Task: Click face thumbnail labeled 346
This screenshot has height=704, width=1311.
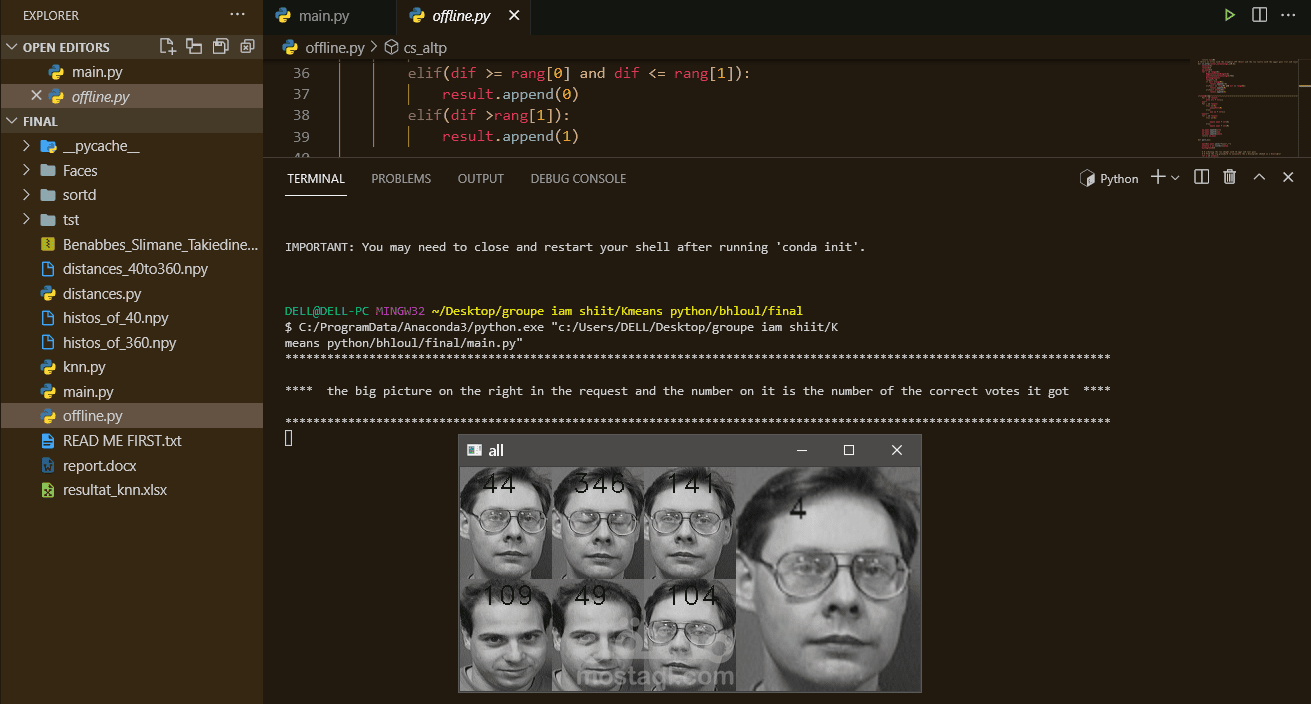Action: pos(598,523)
